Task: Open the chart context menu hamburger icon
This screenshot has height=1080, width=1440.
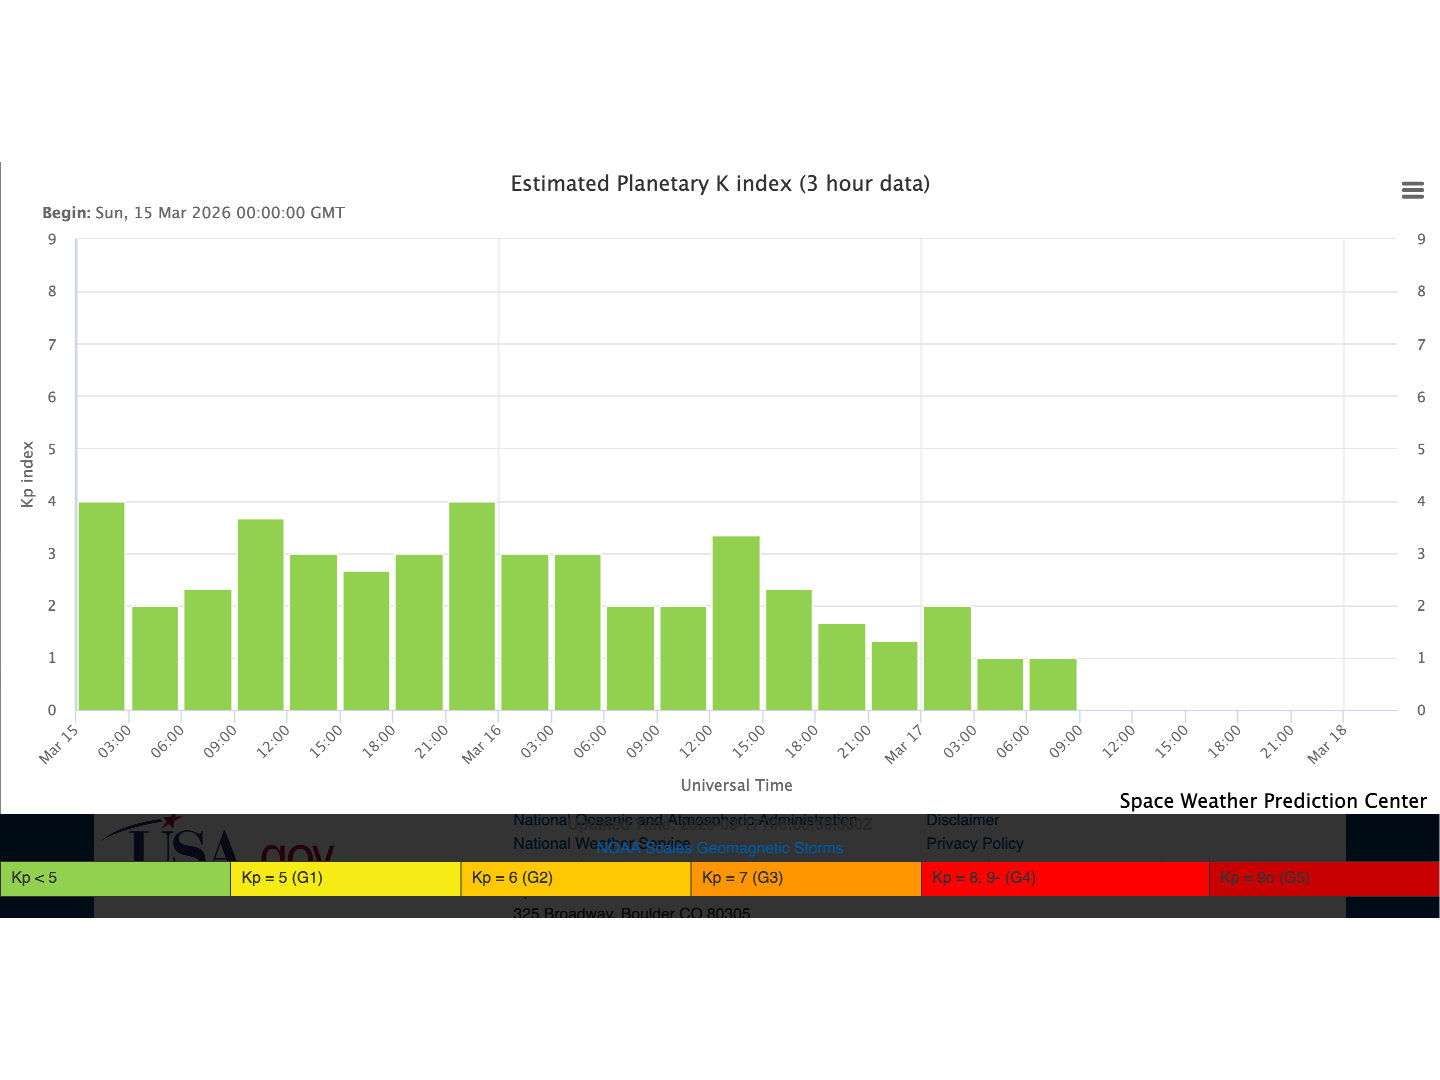Action: coord(1412,190)
